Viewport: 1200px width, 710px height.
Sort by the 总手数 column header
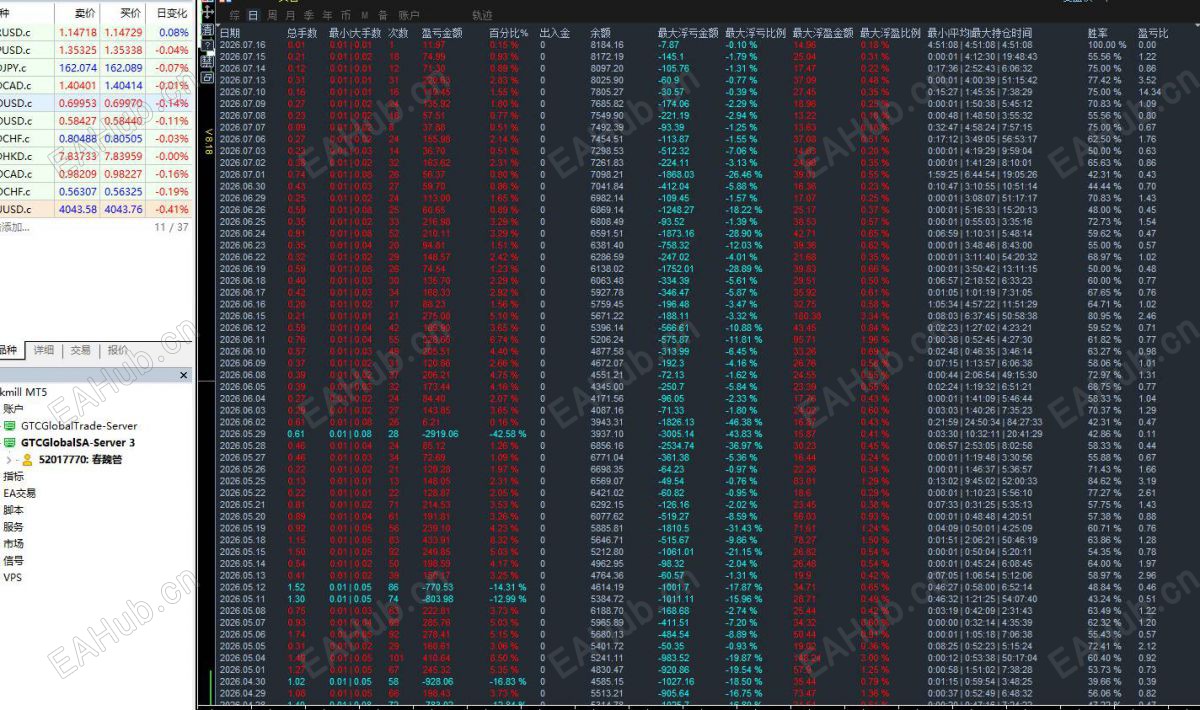click(x=302, y=33)
